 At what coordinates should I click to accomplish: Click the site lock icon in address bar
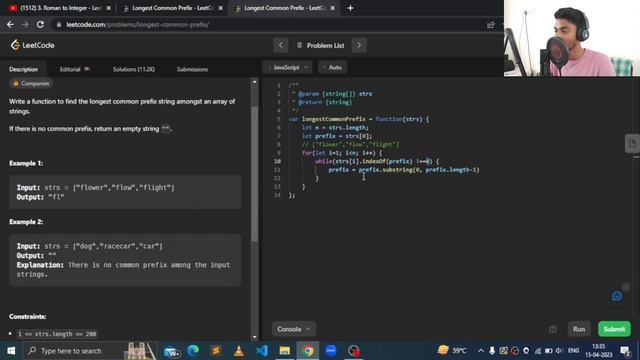tap(59, 24)
